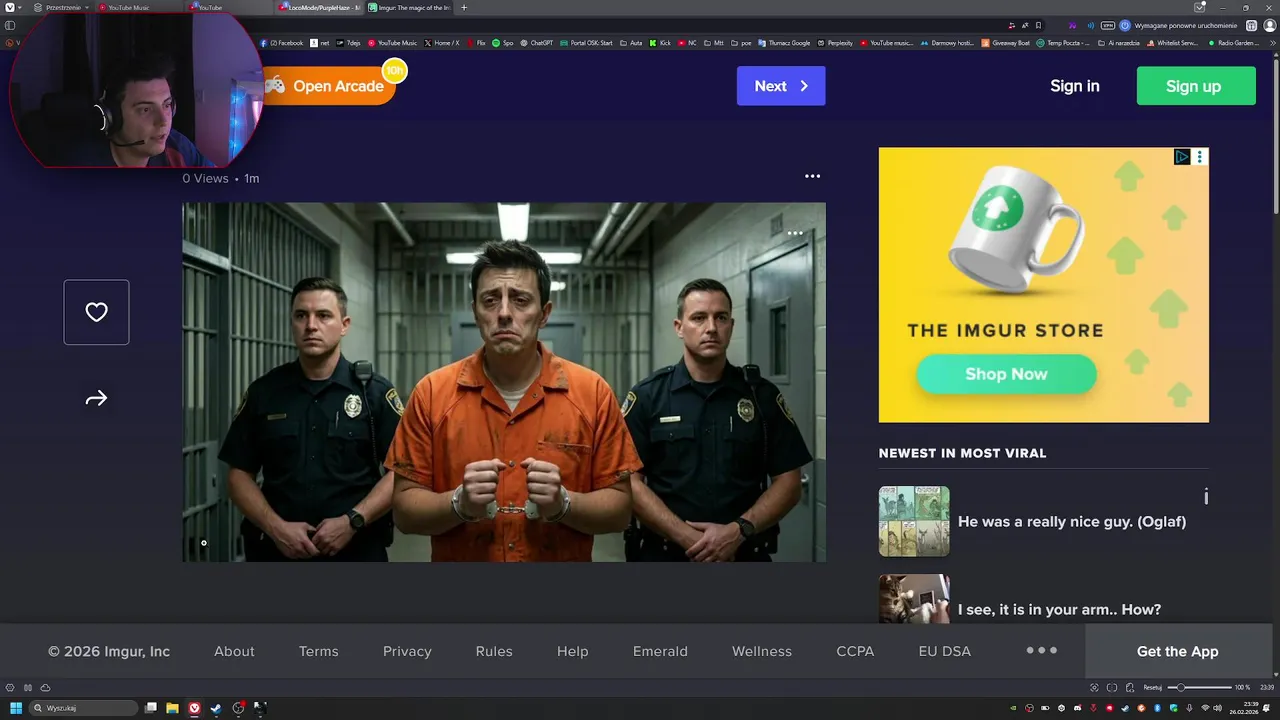Bookmark this page in address bar
The width and height of the screenshot is (1280, 720).
1038,25
